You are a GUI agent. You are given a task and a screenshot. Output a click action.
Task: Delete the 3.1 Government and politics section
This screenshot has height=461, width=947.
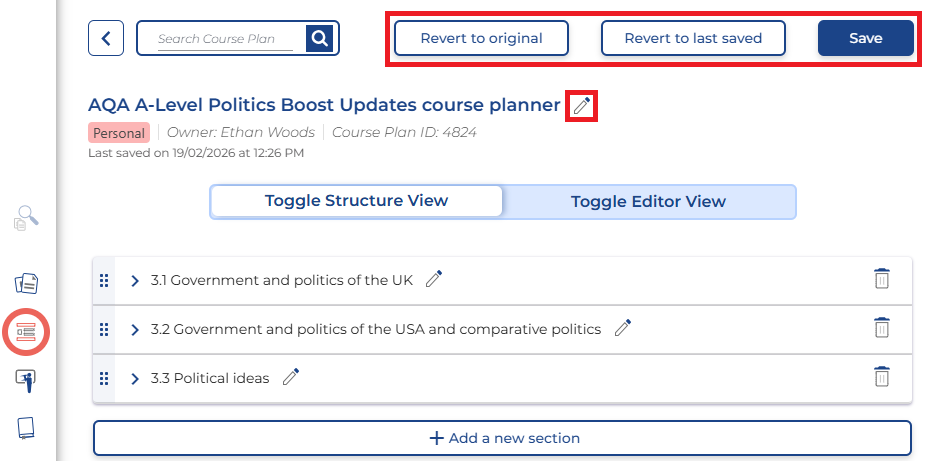point(881,279)
